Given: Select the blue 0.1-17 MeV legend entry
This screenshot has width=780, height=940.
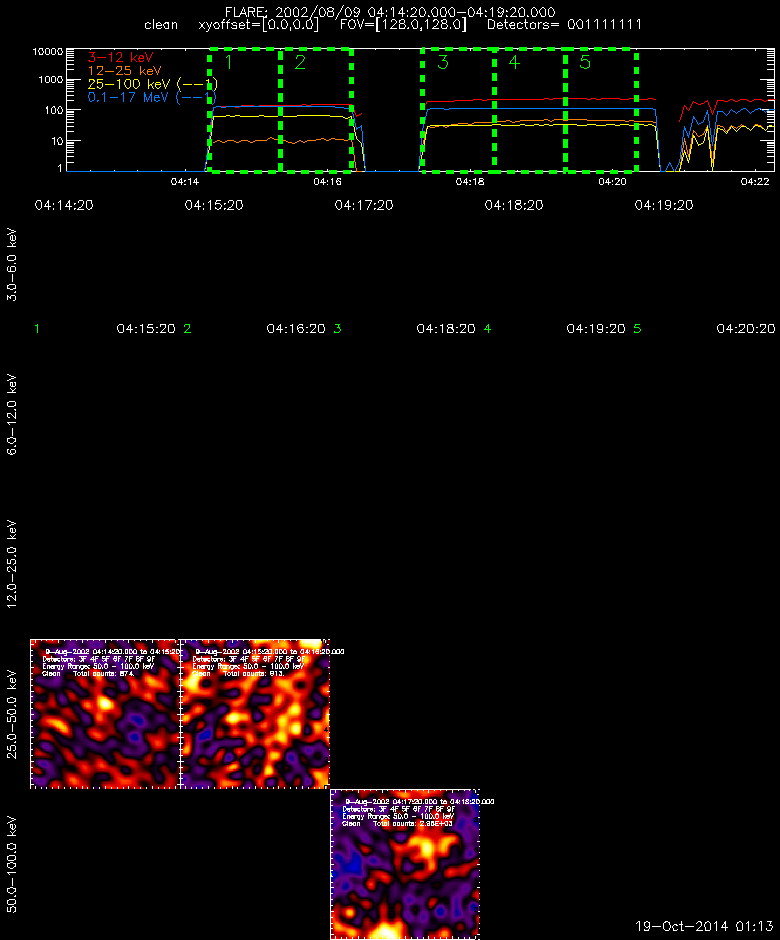Looking at the screenshot, I should (x=152, y=97).
